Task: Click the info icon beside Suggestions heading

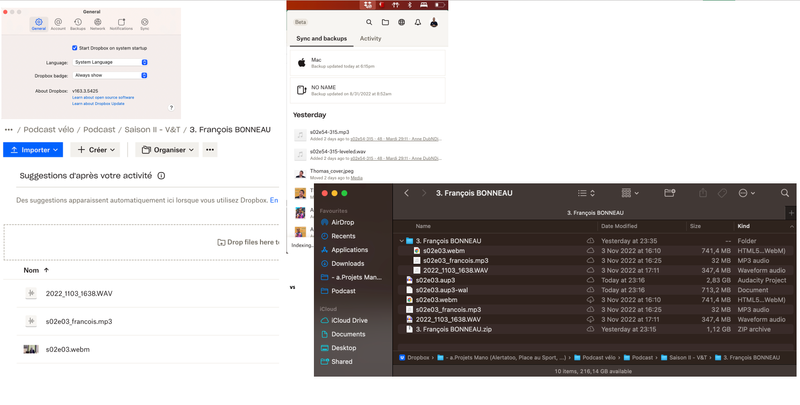Action: 161,176
